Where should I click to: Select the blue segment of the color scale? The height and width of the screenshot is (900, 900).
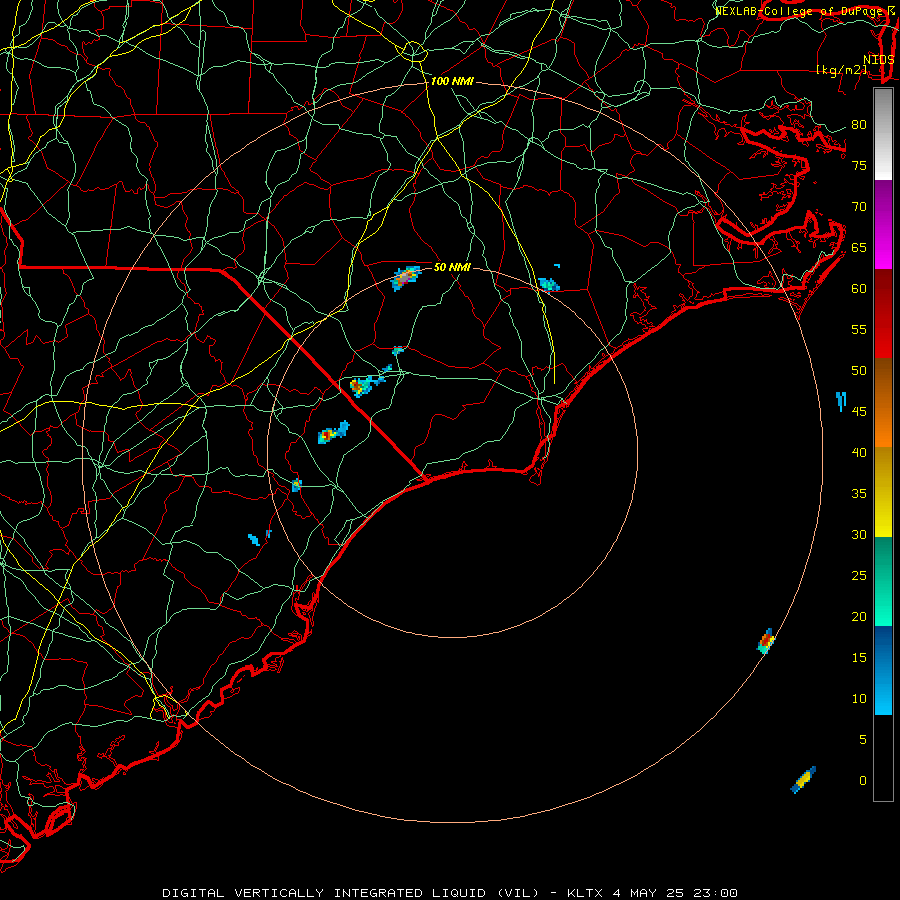(x=883, y=670)
